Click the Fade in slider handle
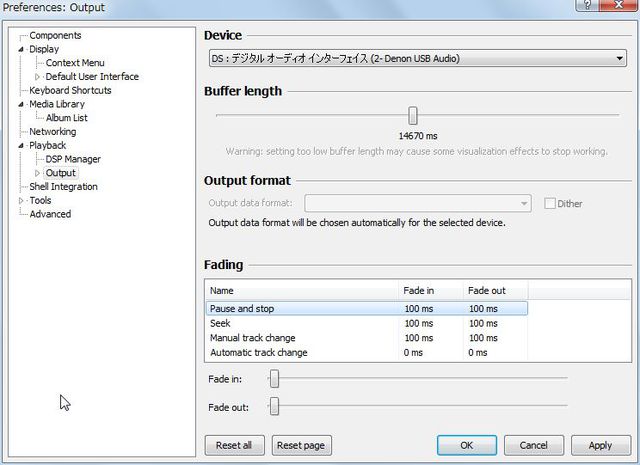The height and width of the screenshot is (465, 640). [274, 379]
